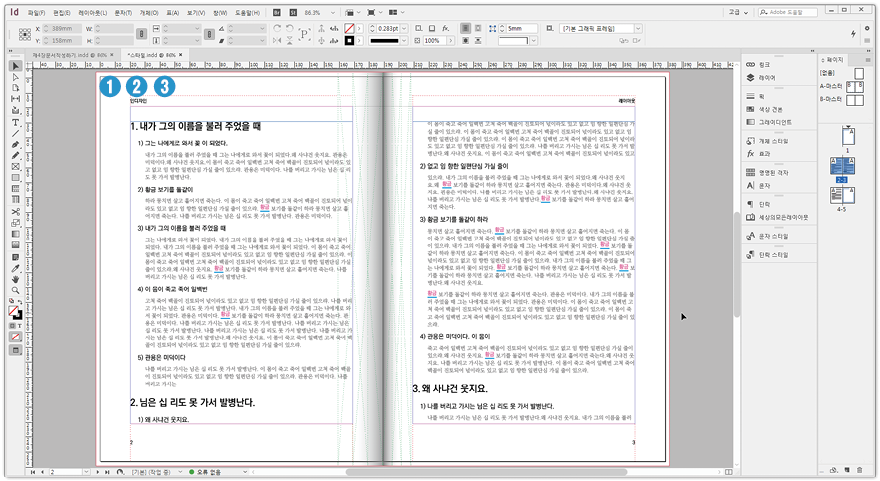Open the 파일(F) menu

[x=36, y=12]
